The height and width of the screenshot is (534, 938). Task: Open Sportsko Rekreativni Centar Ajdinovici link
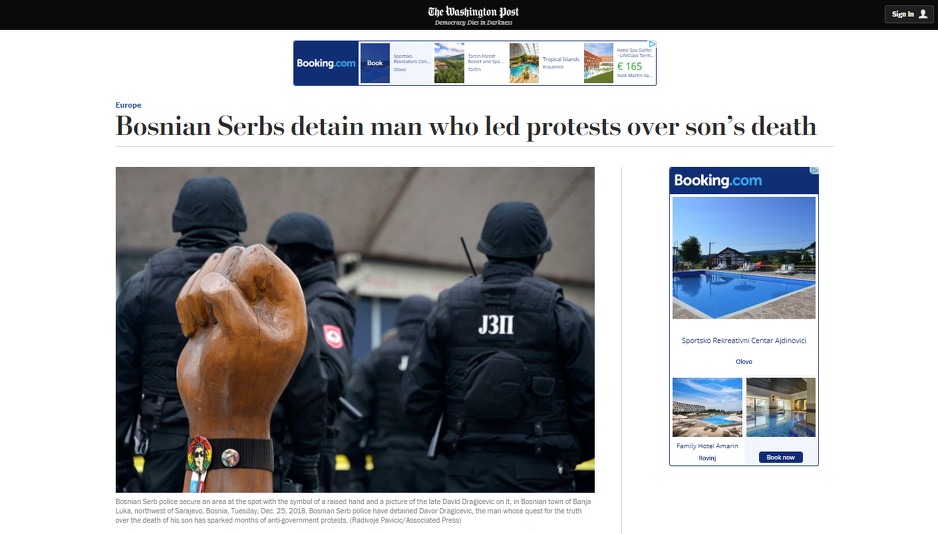coord(744,340)
